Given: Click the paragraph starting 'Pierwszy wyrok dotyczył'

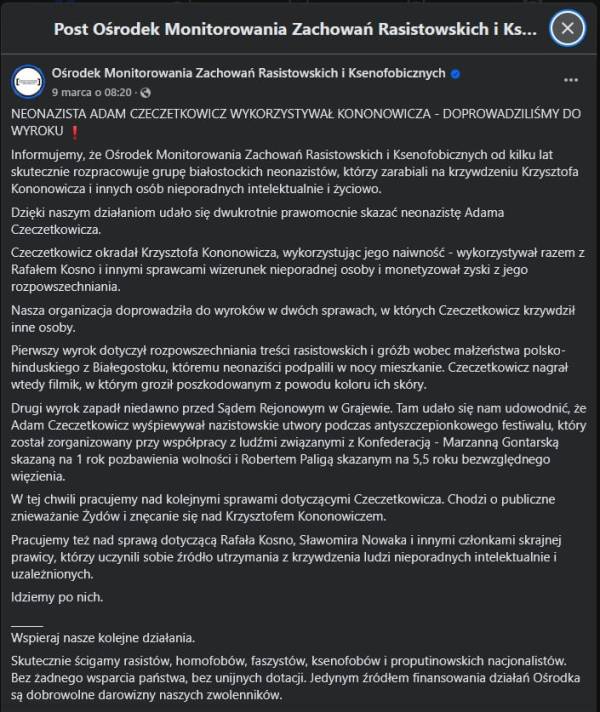Looking at the screenshot, I should click(x=289, y=367).
